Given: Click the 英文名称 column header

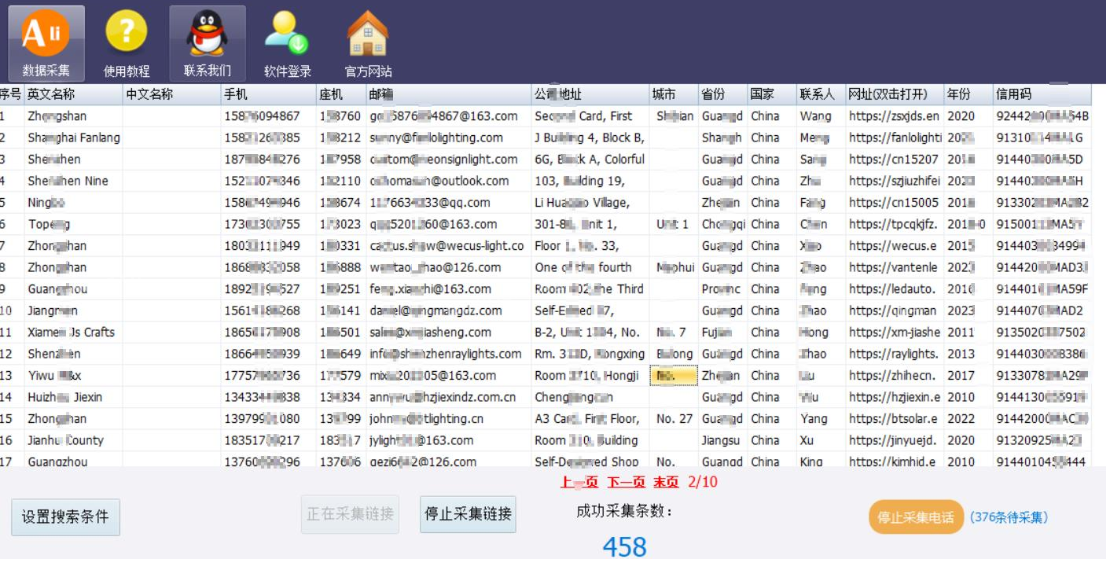Looking at the screenshot, I should point(73,95).
